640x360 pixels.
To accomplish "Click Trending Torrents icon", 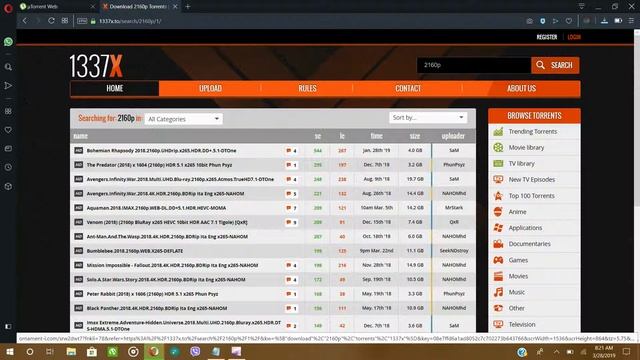I will click(x=498, y=131).
